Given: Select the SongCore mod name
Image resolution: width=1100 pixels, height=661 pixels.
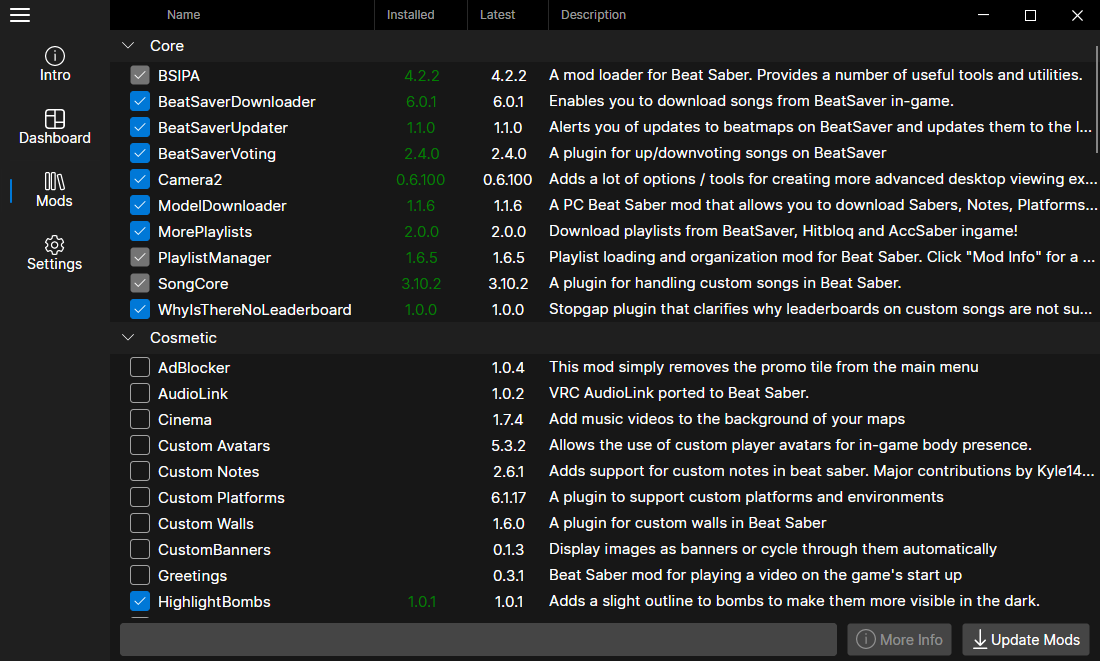Looking at the screenshot, I should pos(193,283).
